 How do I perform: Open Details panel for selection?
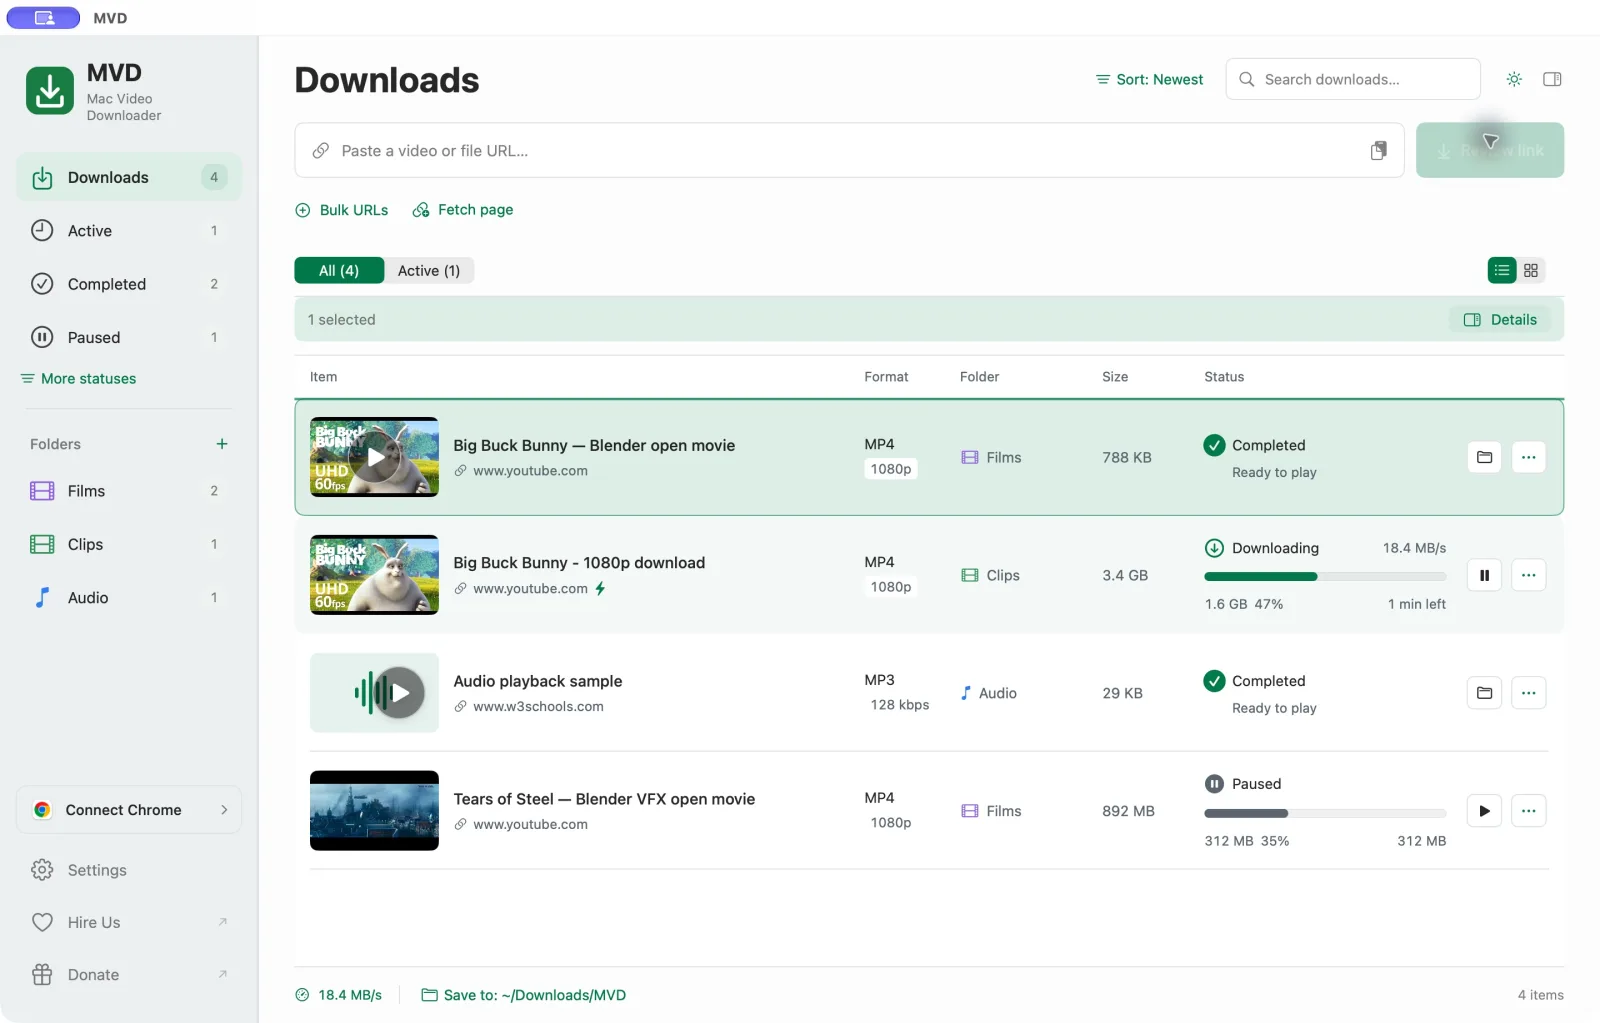pyautogui.click(x=1500, y=320)
